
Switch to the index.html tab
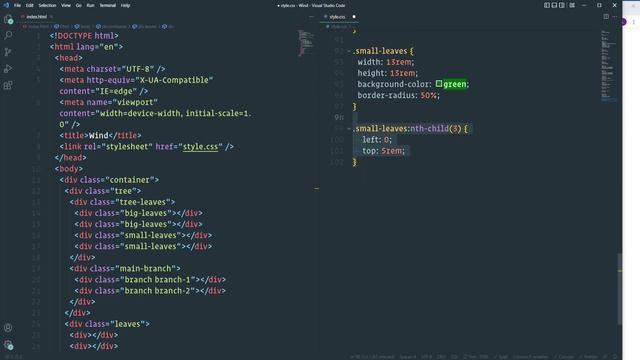pos(37,17)
